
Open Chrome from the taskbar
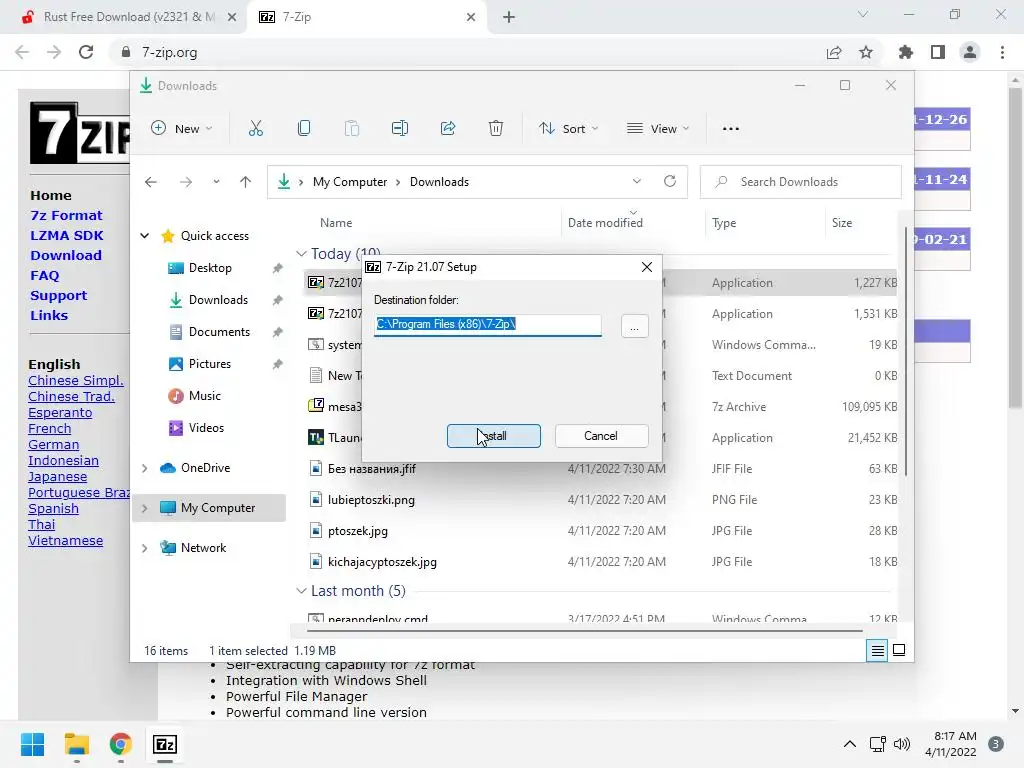121,744
